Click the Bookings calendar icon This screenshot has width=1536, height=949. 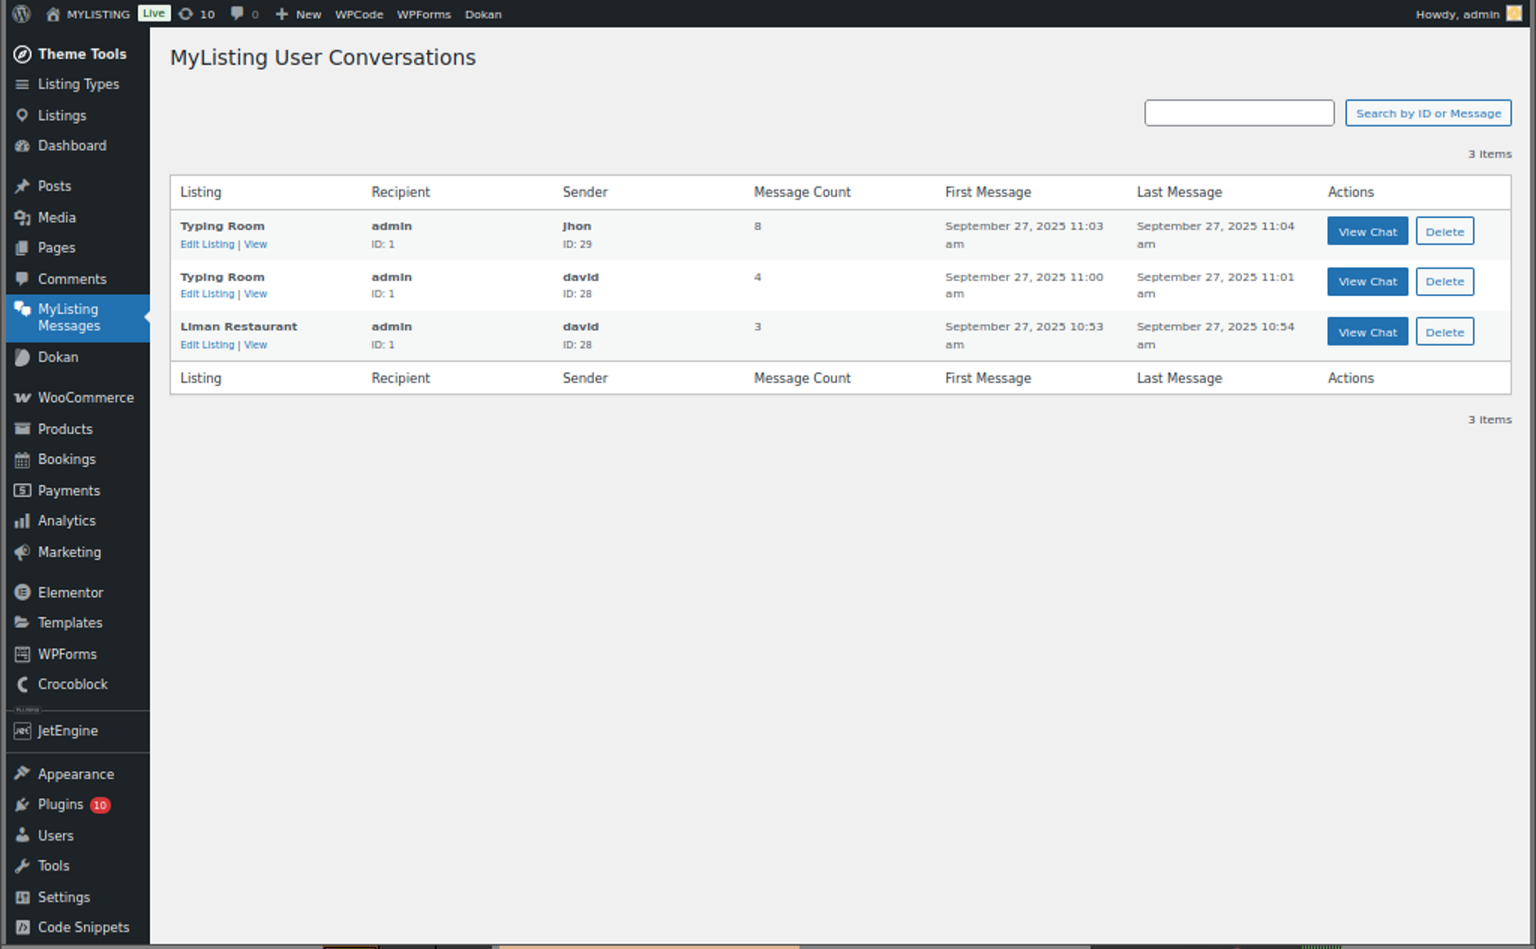click(22, 460)
